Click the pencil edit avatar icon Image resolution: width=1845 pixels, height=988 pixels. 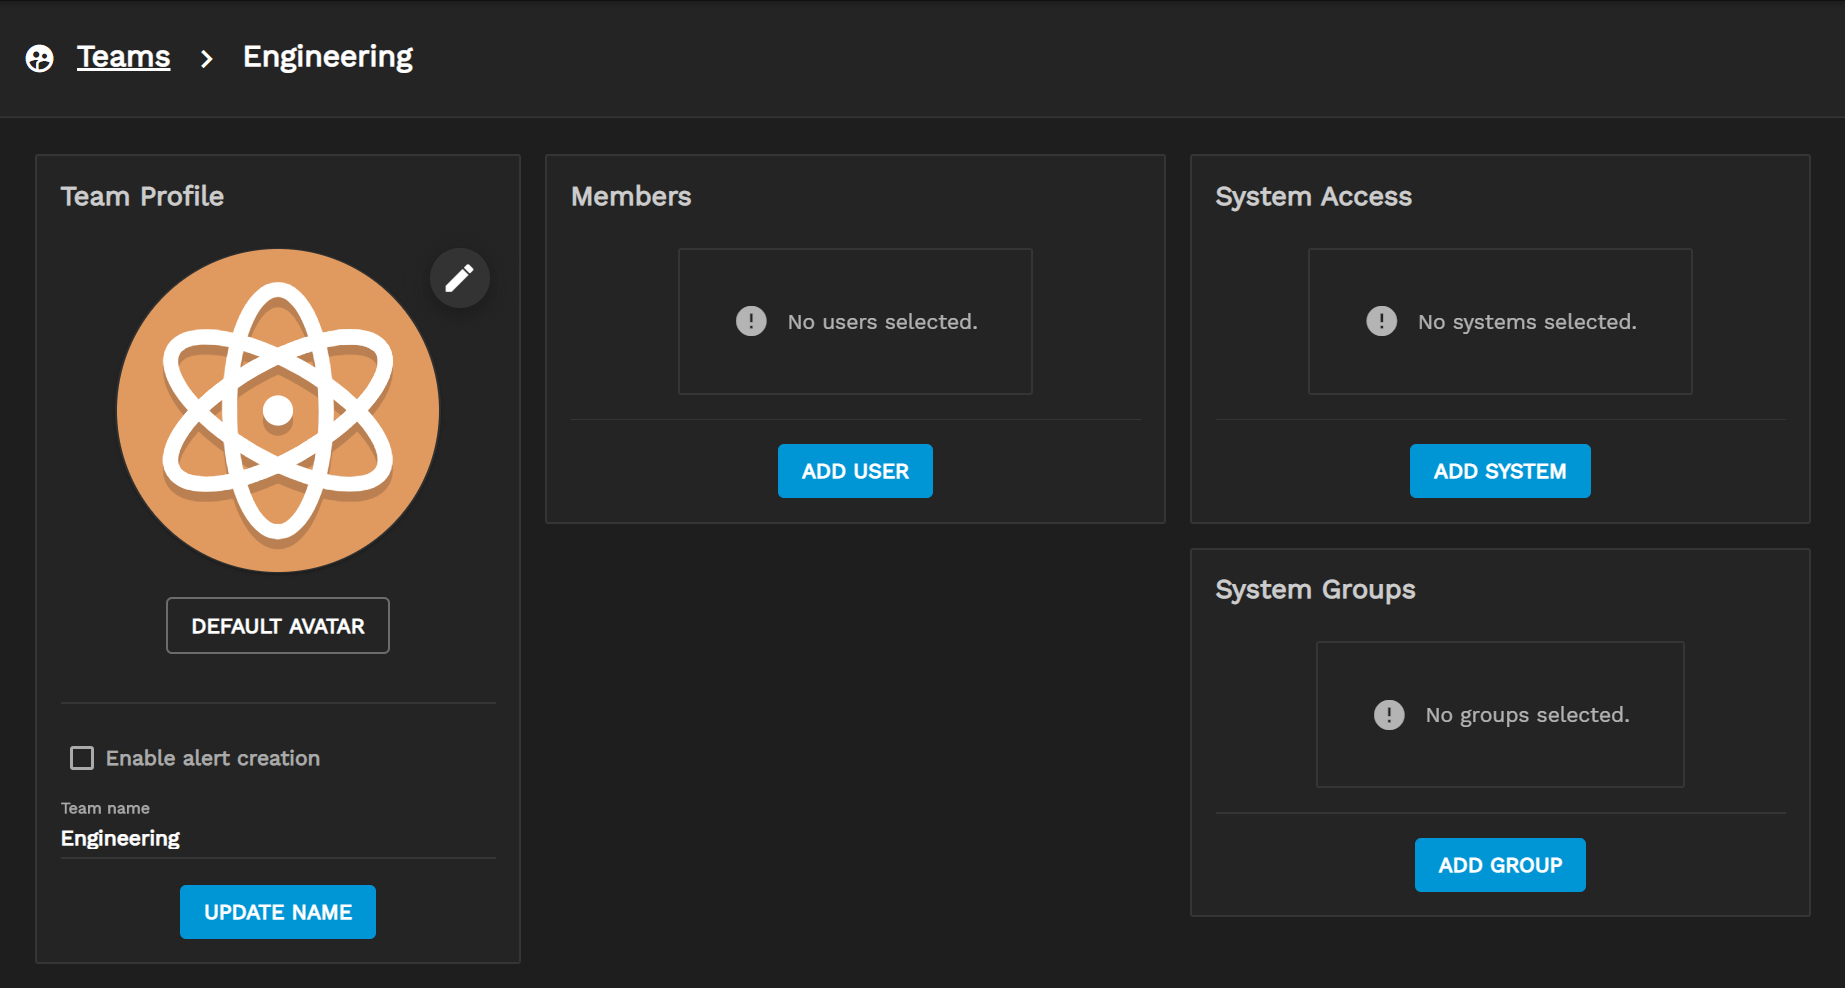coord(459,278)
